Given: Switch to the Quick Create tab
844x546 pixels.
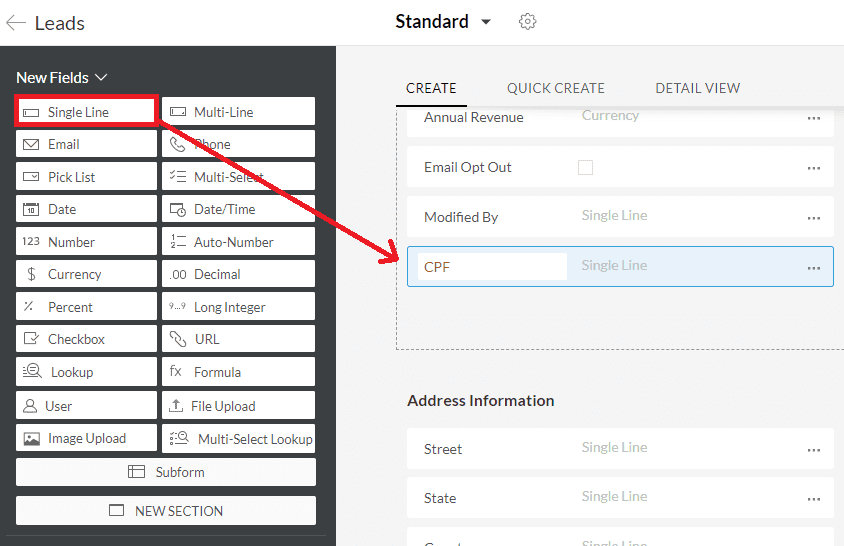Looking at the screenshot, I should (555, 88).
